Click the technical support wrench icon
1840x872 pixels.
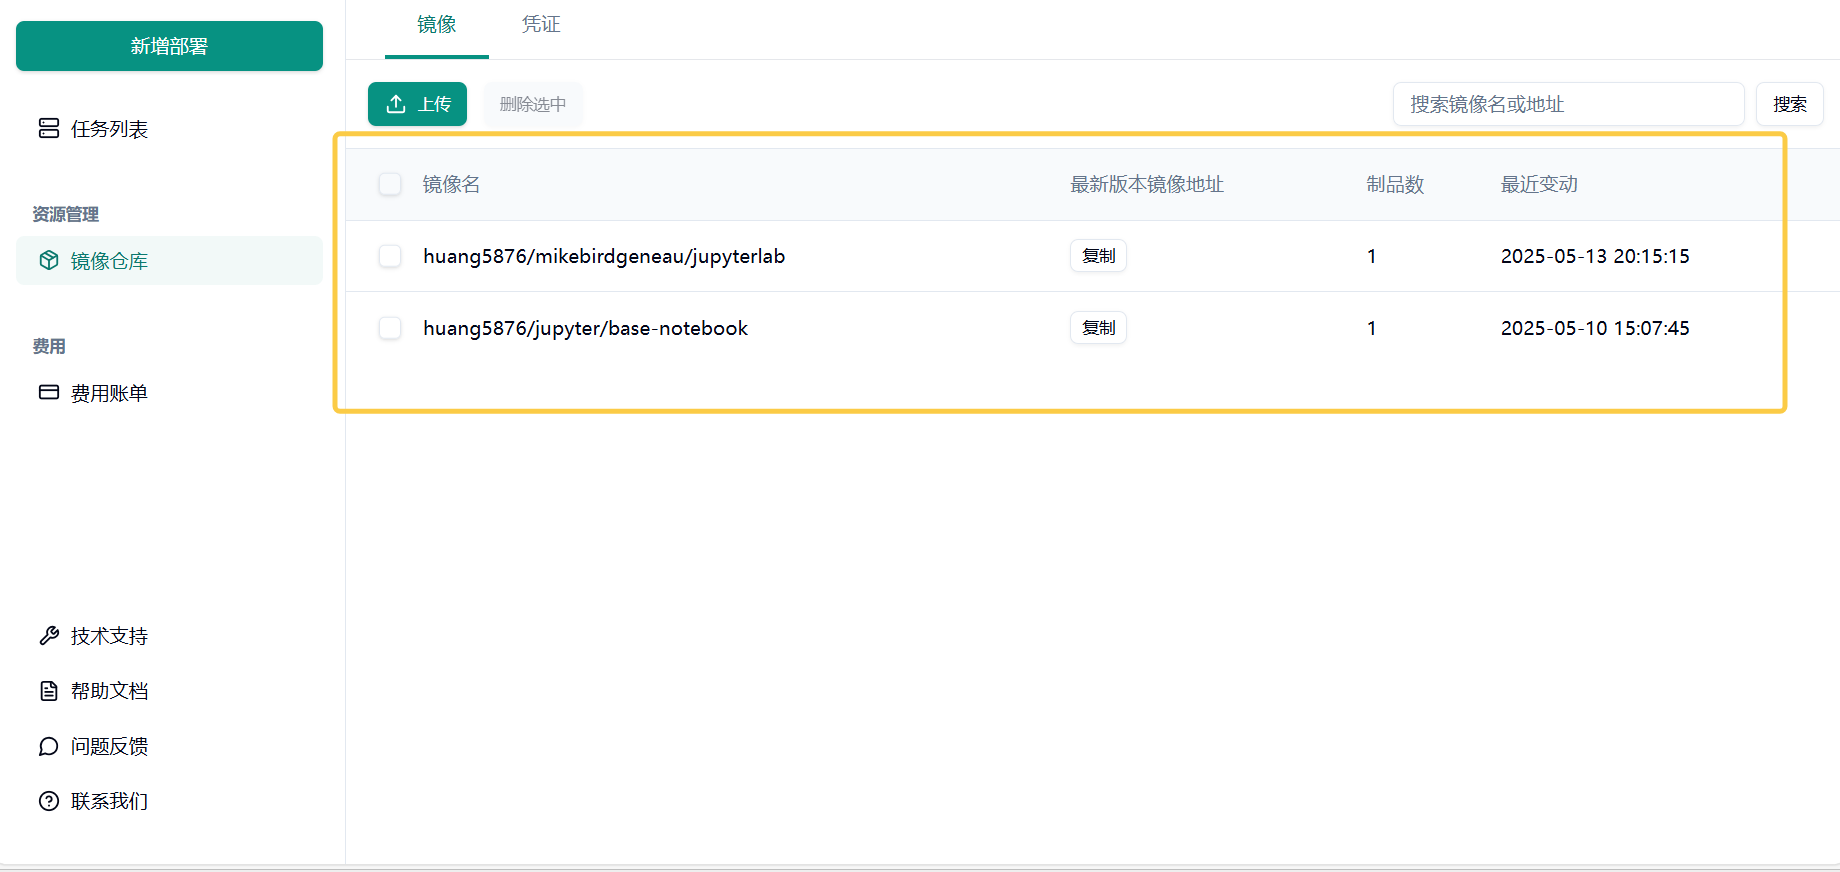point(48,636)
